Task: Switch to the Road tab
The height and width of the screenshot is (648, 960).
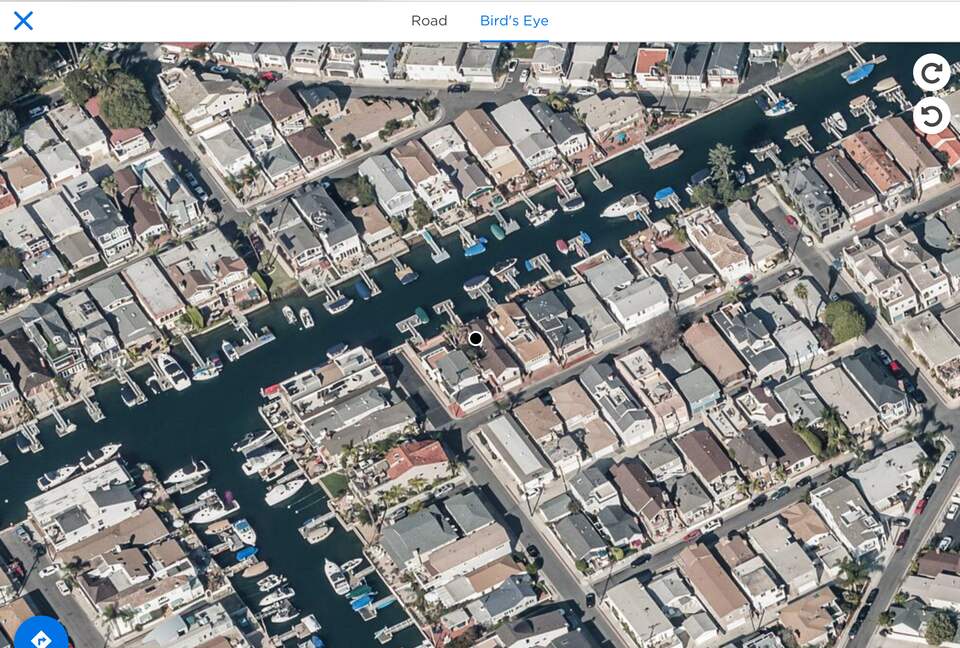Action: (x=429, y=20)
